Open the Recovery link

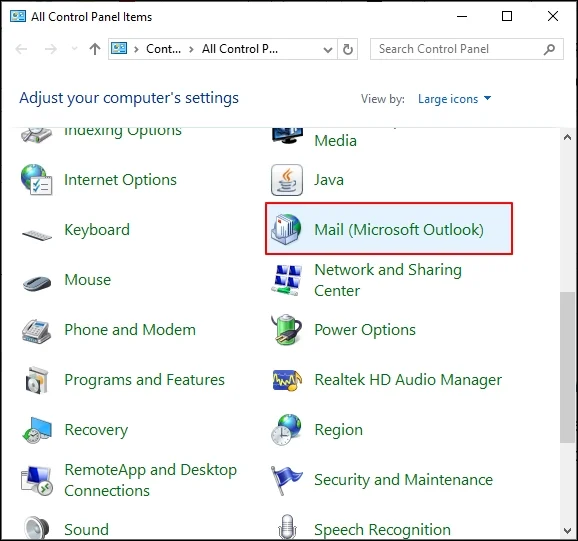point(96,430)
